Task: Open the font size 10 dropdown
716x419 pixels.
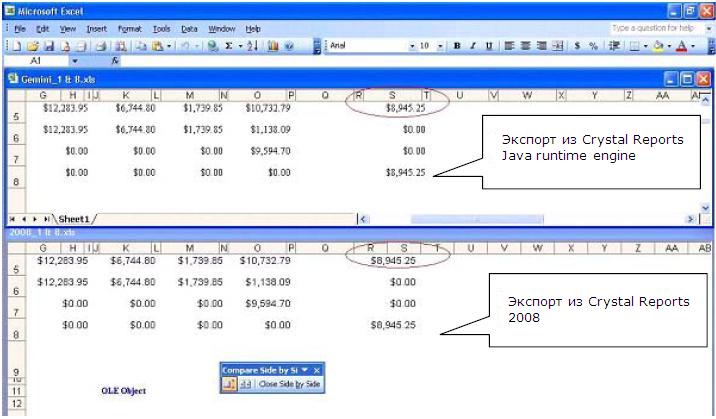Action: click(x=440, y=46)
